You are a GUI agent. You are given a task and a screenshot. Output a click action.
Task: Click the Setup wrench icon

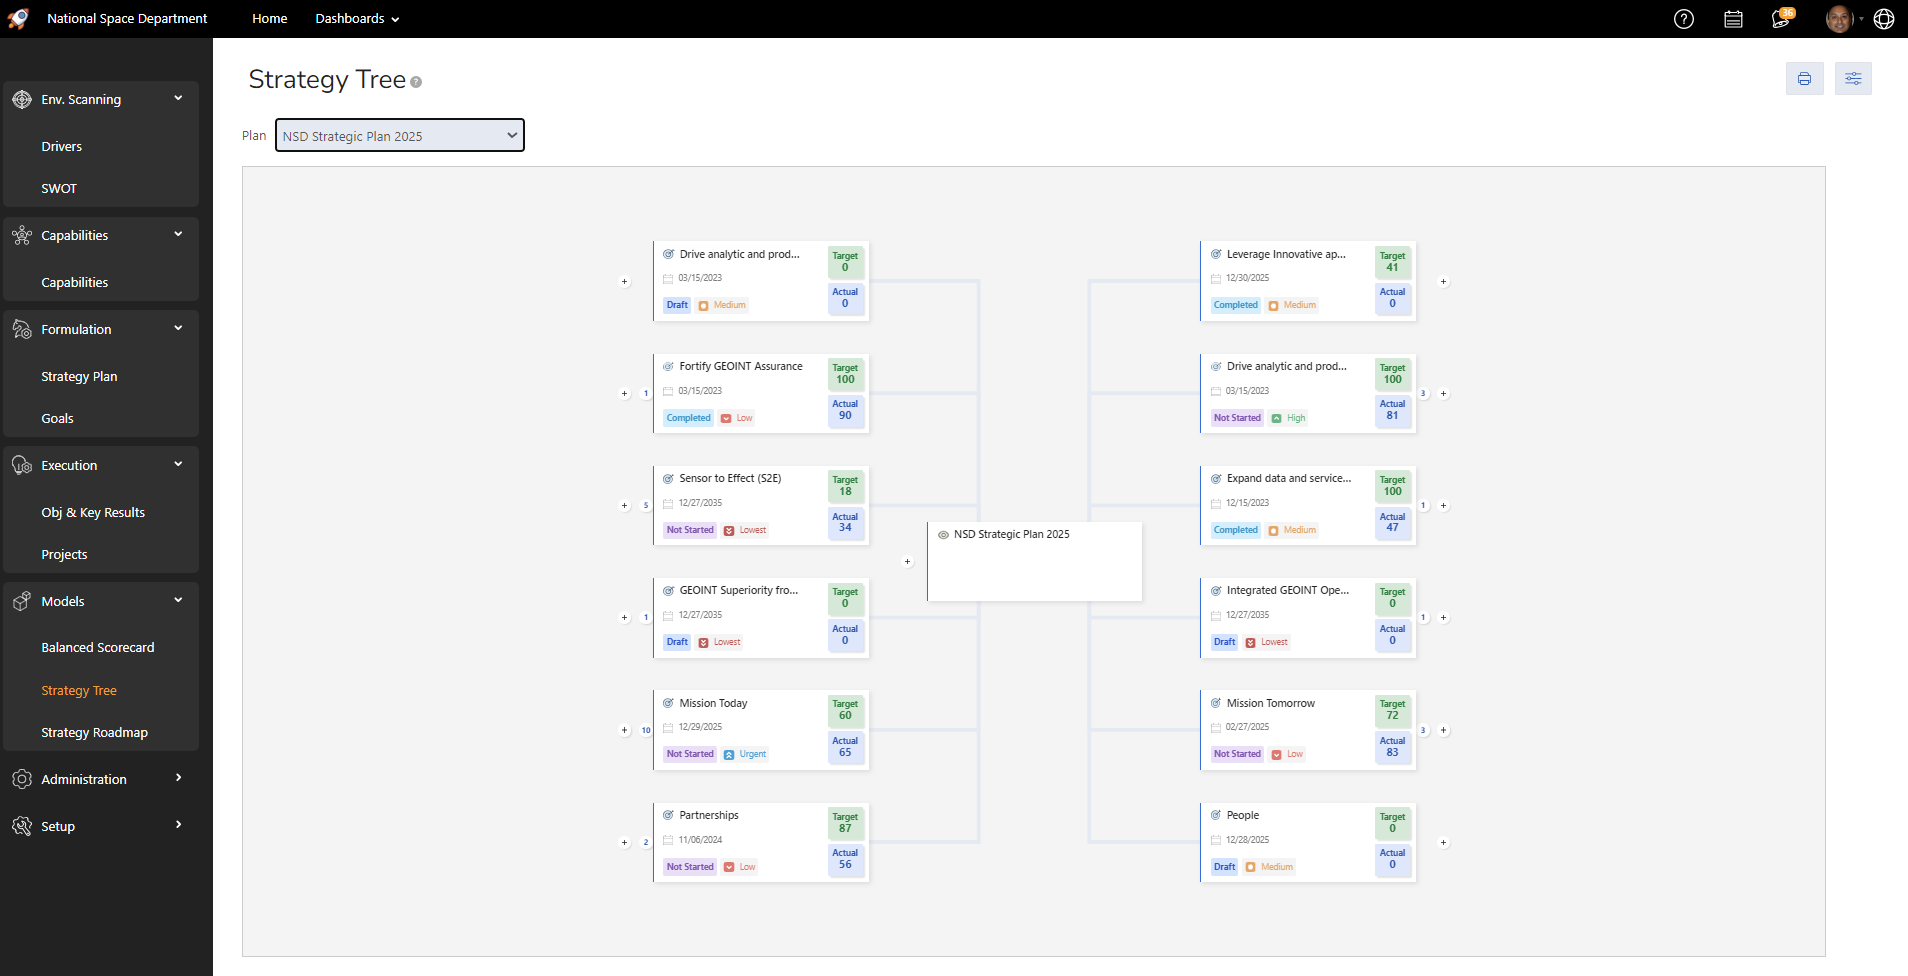(22, 825)
